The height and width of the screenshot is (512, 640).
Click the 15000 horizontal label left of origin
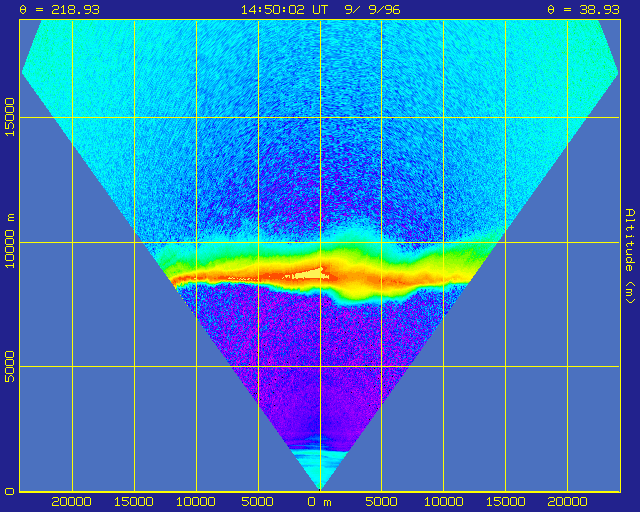pyautogui.click(x=134, y=502)
